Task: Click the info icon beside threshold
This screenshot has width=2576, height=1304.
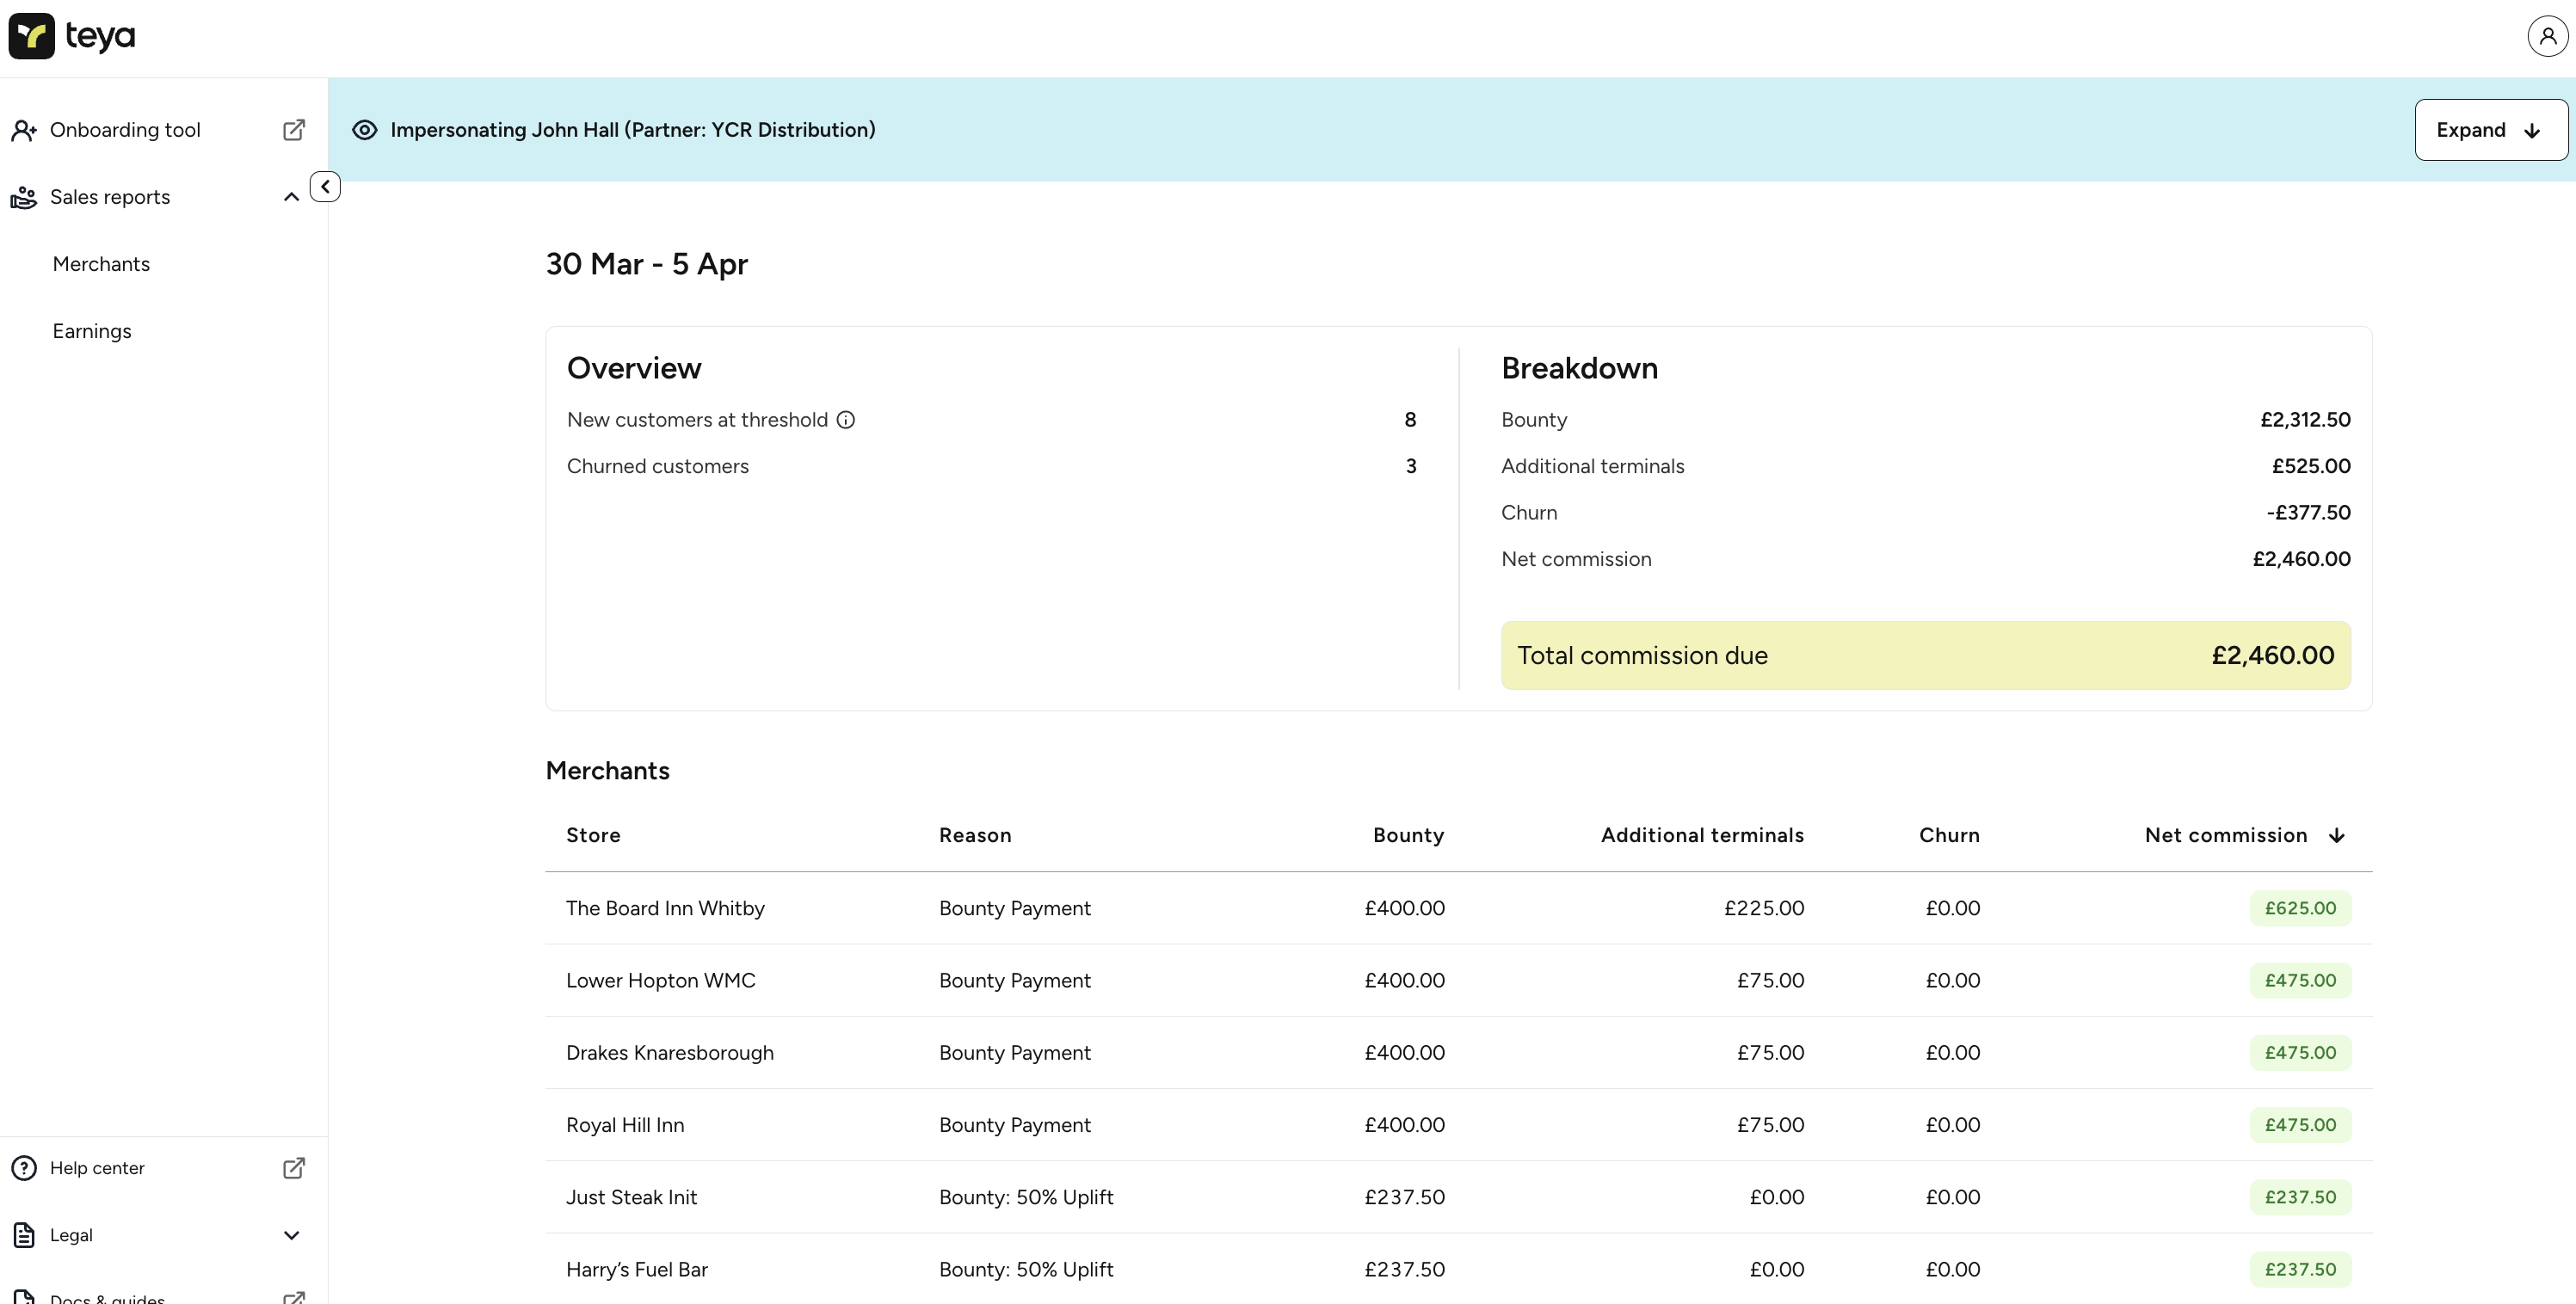Action: click(846, 420)
